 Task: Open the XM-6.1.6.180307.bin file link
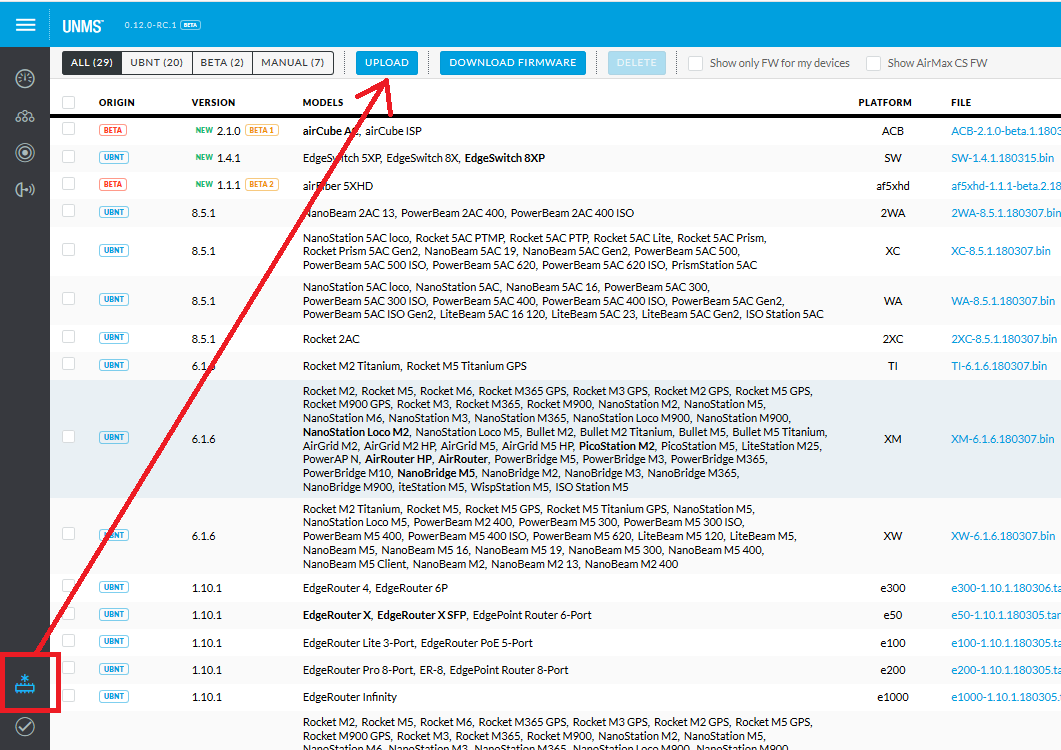pos(1002,439)
